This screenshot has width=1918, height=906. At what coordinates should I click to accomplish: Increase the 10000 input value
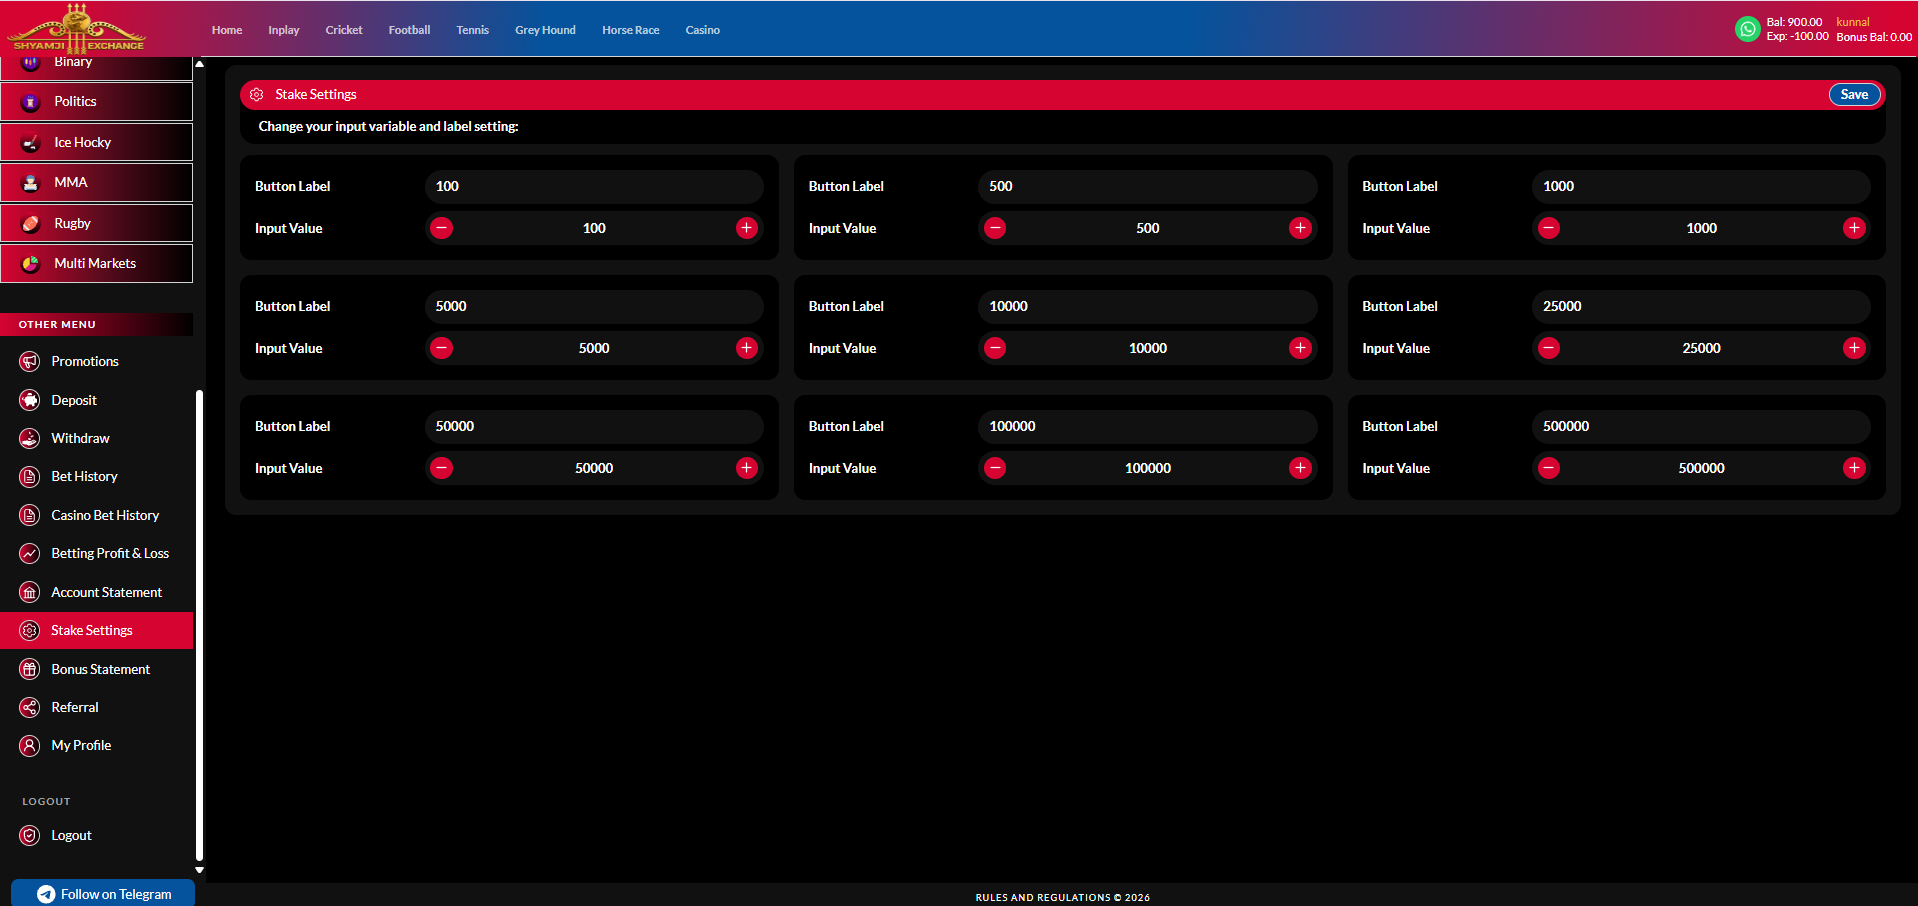point(1300,348)
